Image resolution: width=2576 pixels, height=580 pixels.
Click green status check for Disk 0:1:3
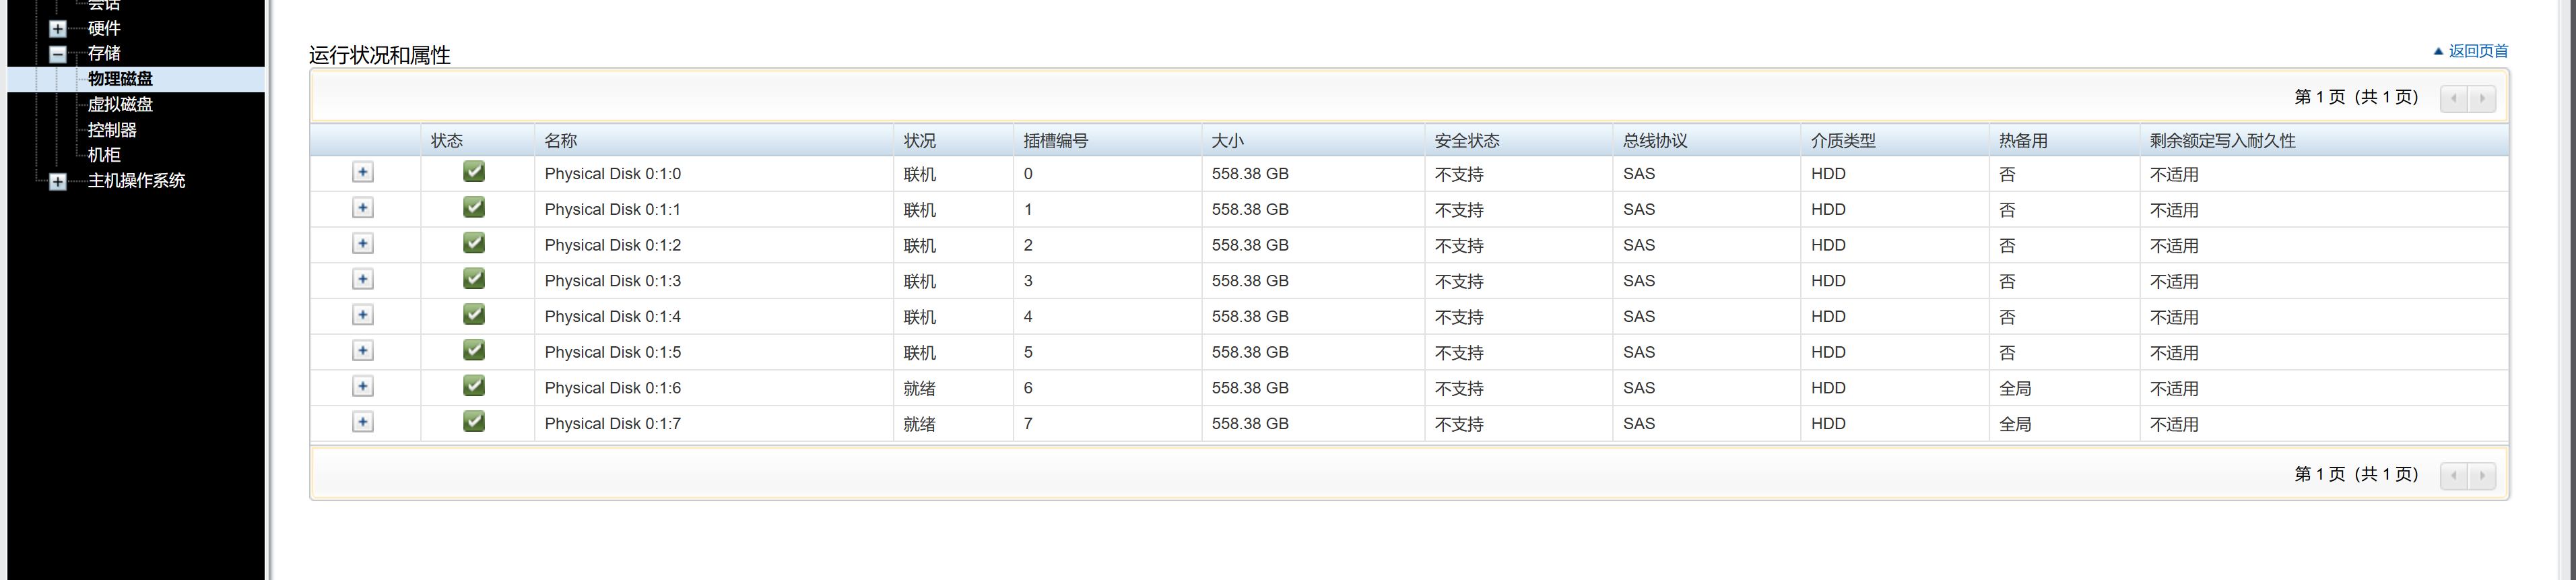click(x=474, y=279)
